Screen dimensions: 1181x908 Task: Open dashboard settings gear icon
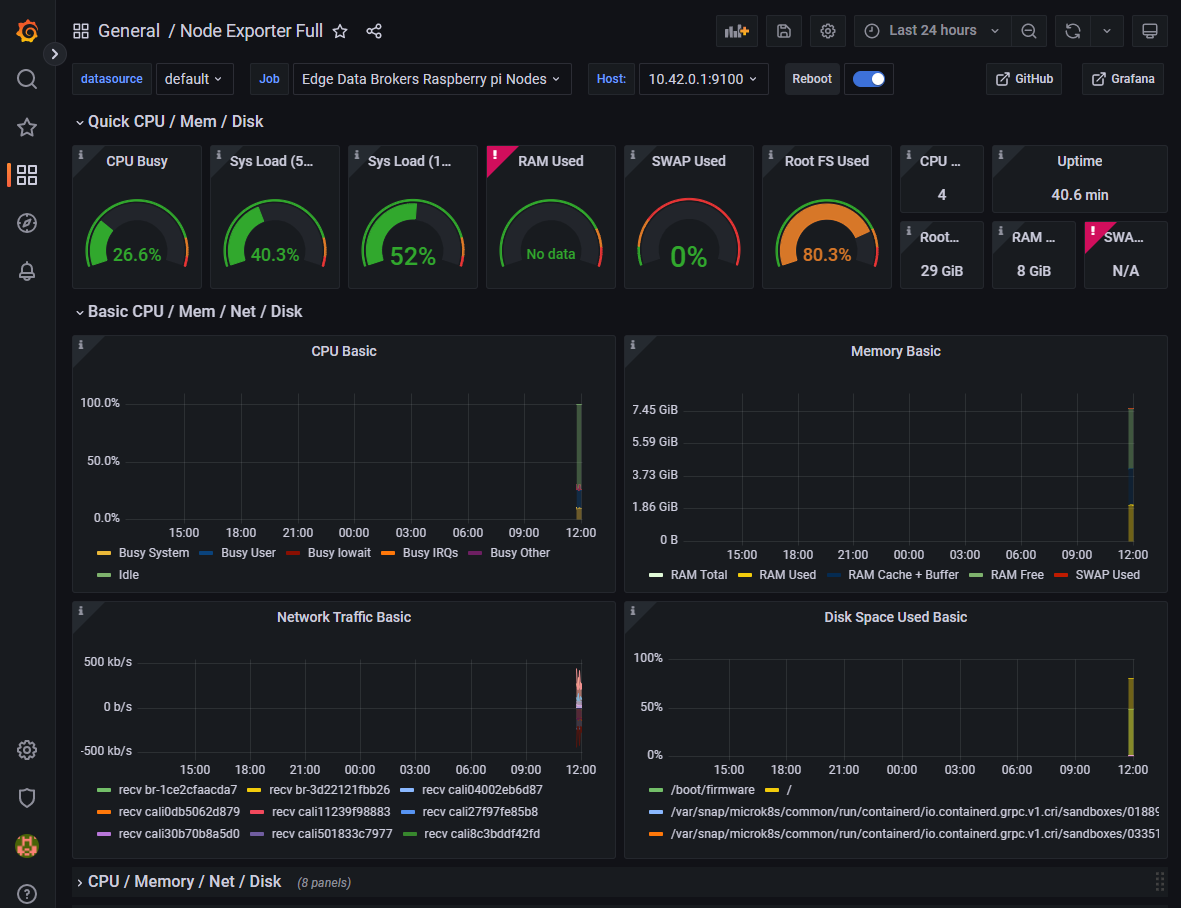(827, 31)
